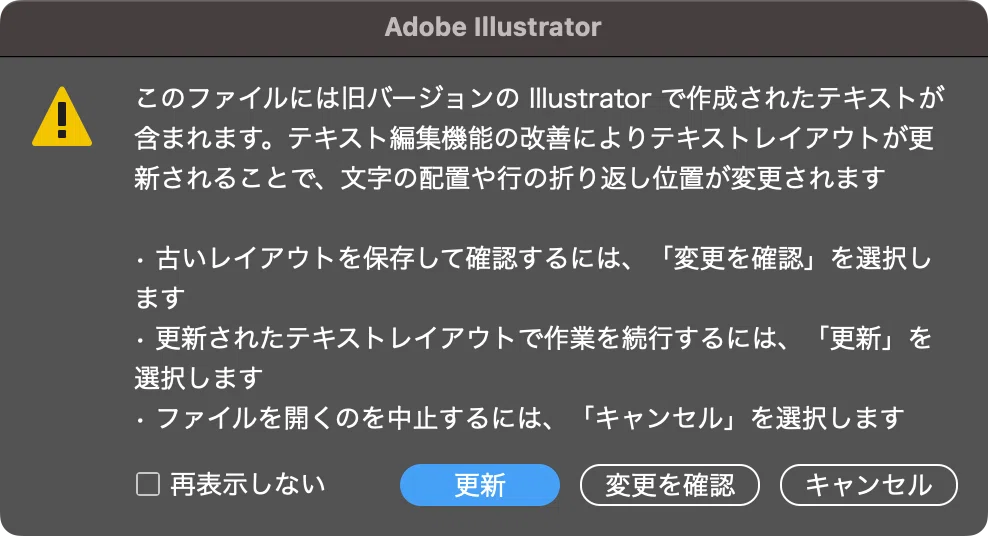The height and width of the screenshot is (536, 988).
Task: Click the bullet starting ファイルを開くのを中止
Action: (520, 418)
